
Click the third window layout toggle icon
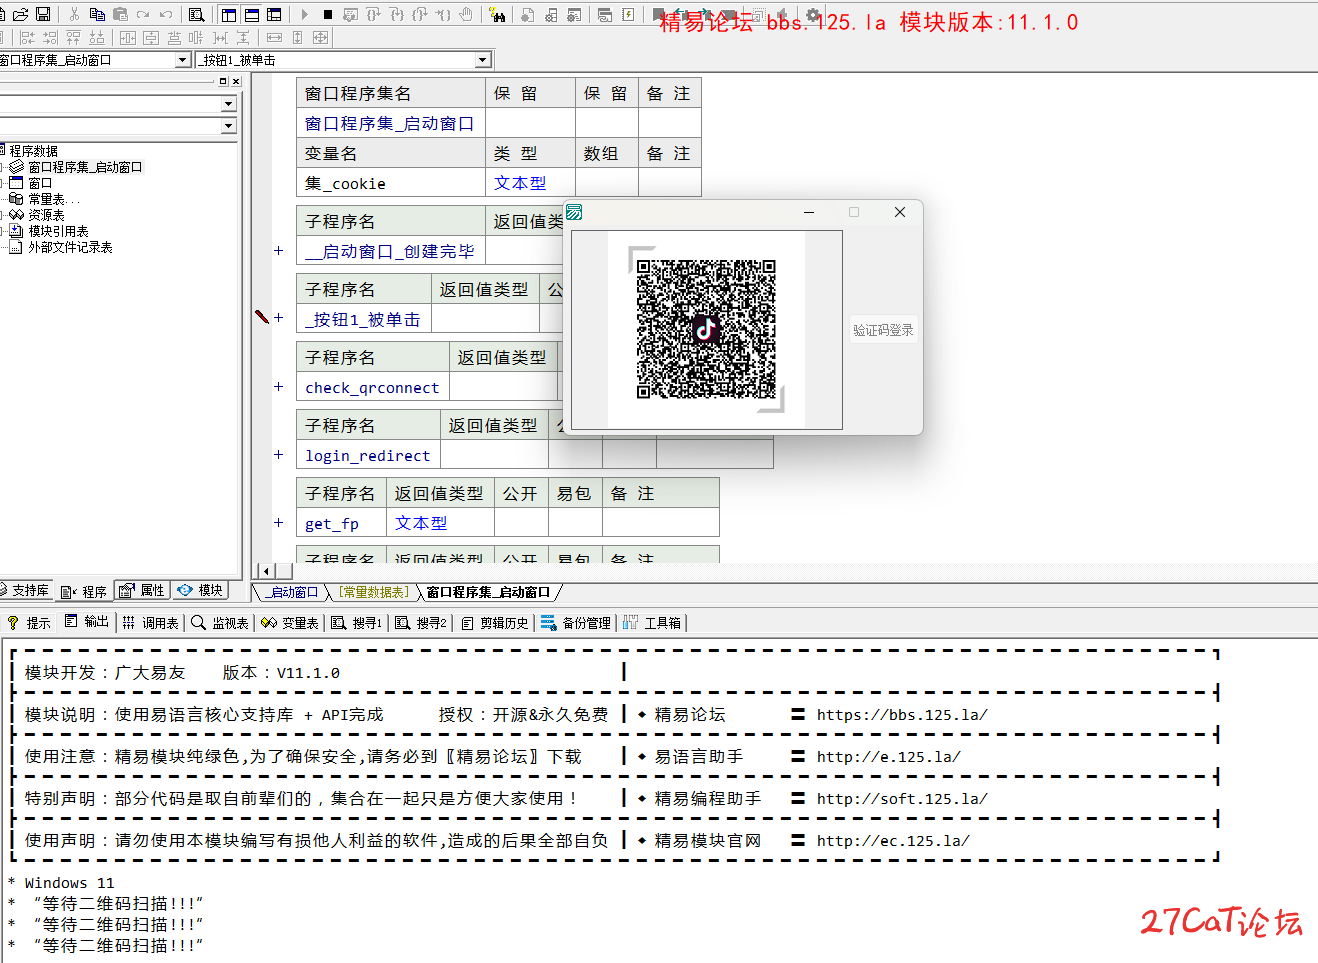(275, 14)
